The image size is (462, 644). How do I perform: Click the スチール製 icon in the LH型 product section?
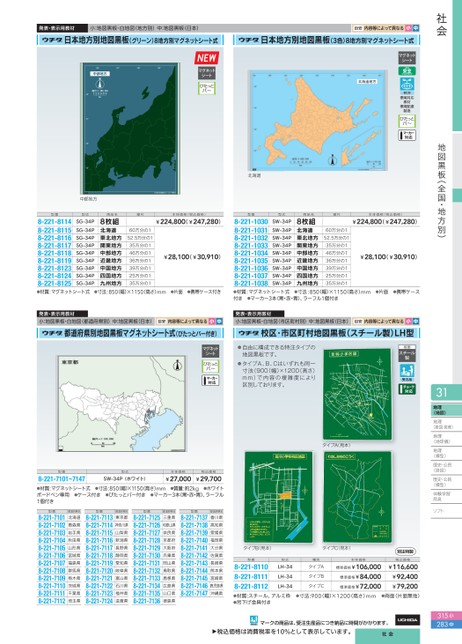point(407,354)
